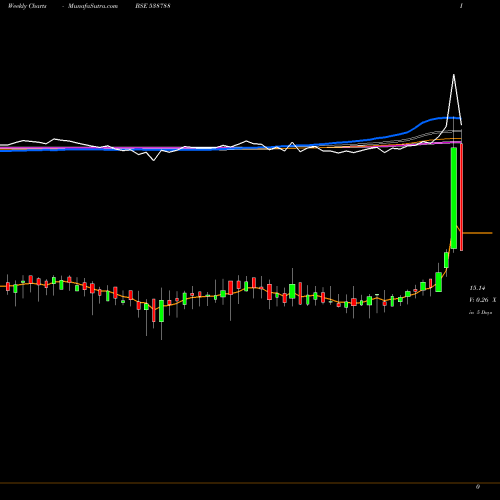The image size is (500, 500).
Task: Click the peak of the white line spike
Action: (454, 75)
